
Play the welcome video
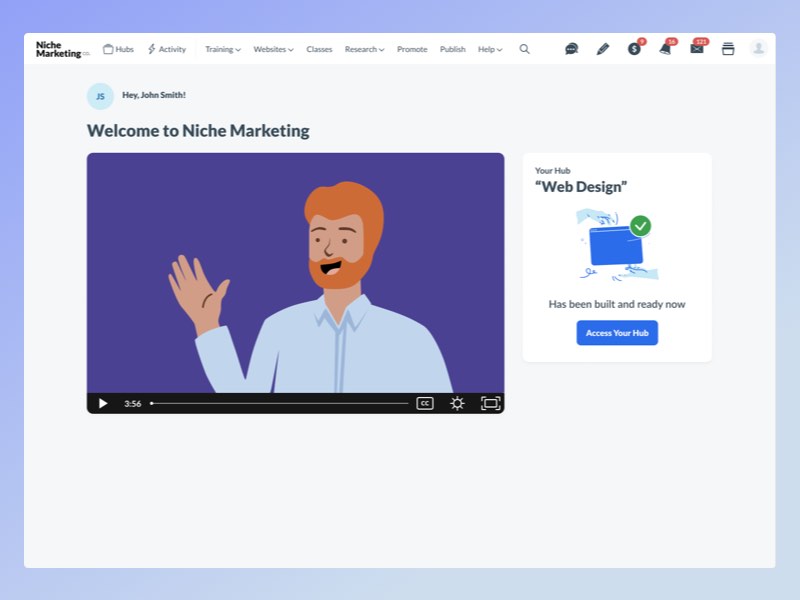103,403
